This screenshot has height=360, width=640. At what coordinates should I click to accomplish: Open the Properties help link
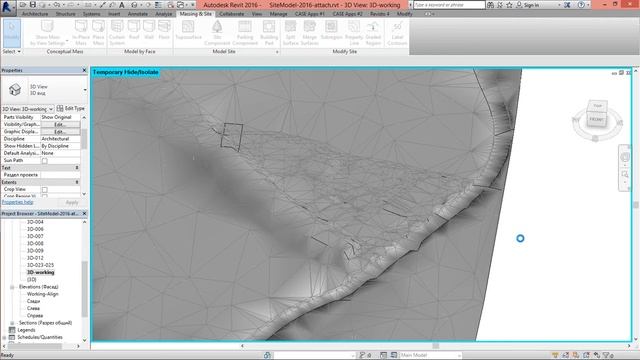click(18, 202)
